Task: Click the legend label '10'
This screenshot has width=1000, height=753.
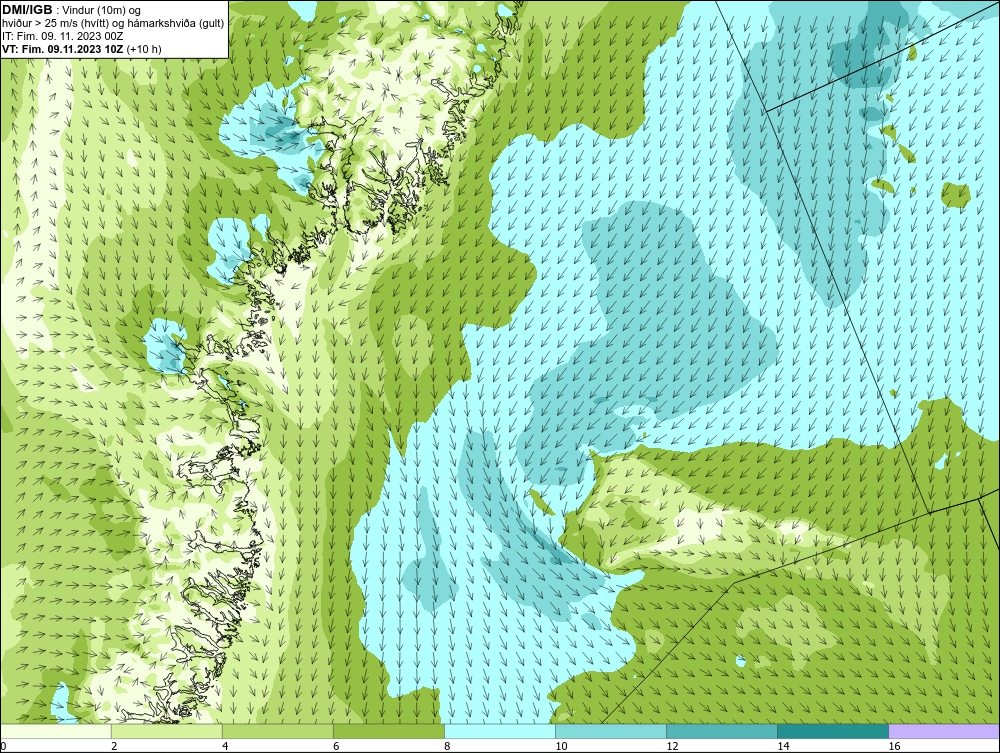Action: [x=561, y=746]
